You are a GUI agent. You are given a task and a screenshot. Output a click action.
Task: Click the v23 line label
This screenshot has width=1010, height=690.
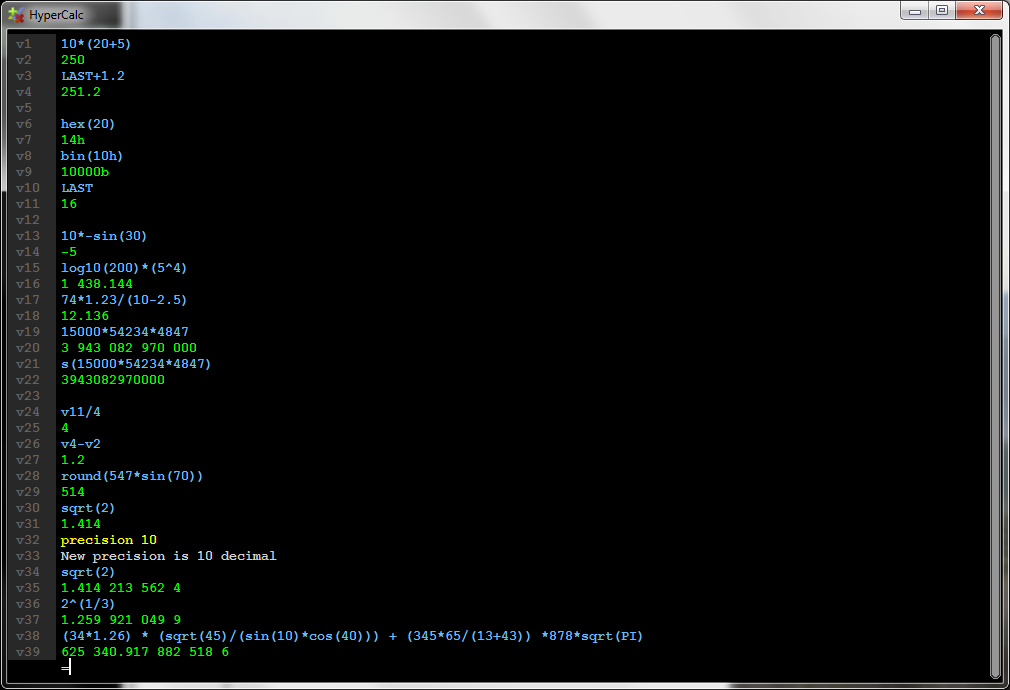tap(28, 396)
